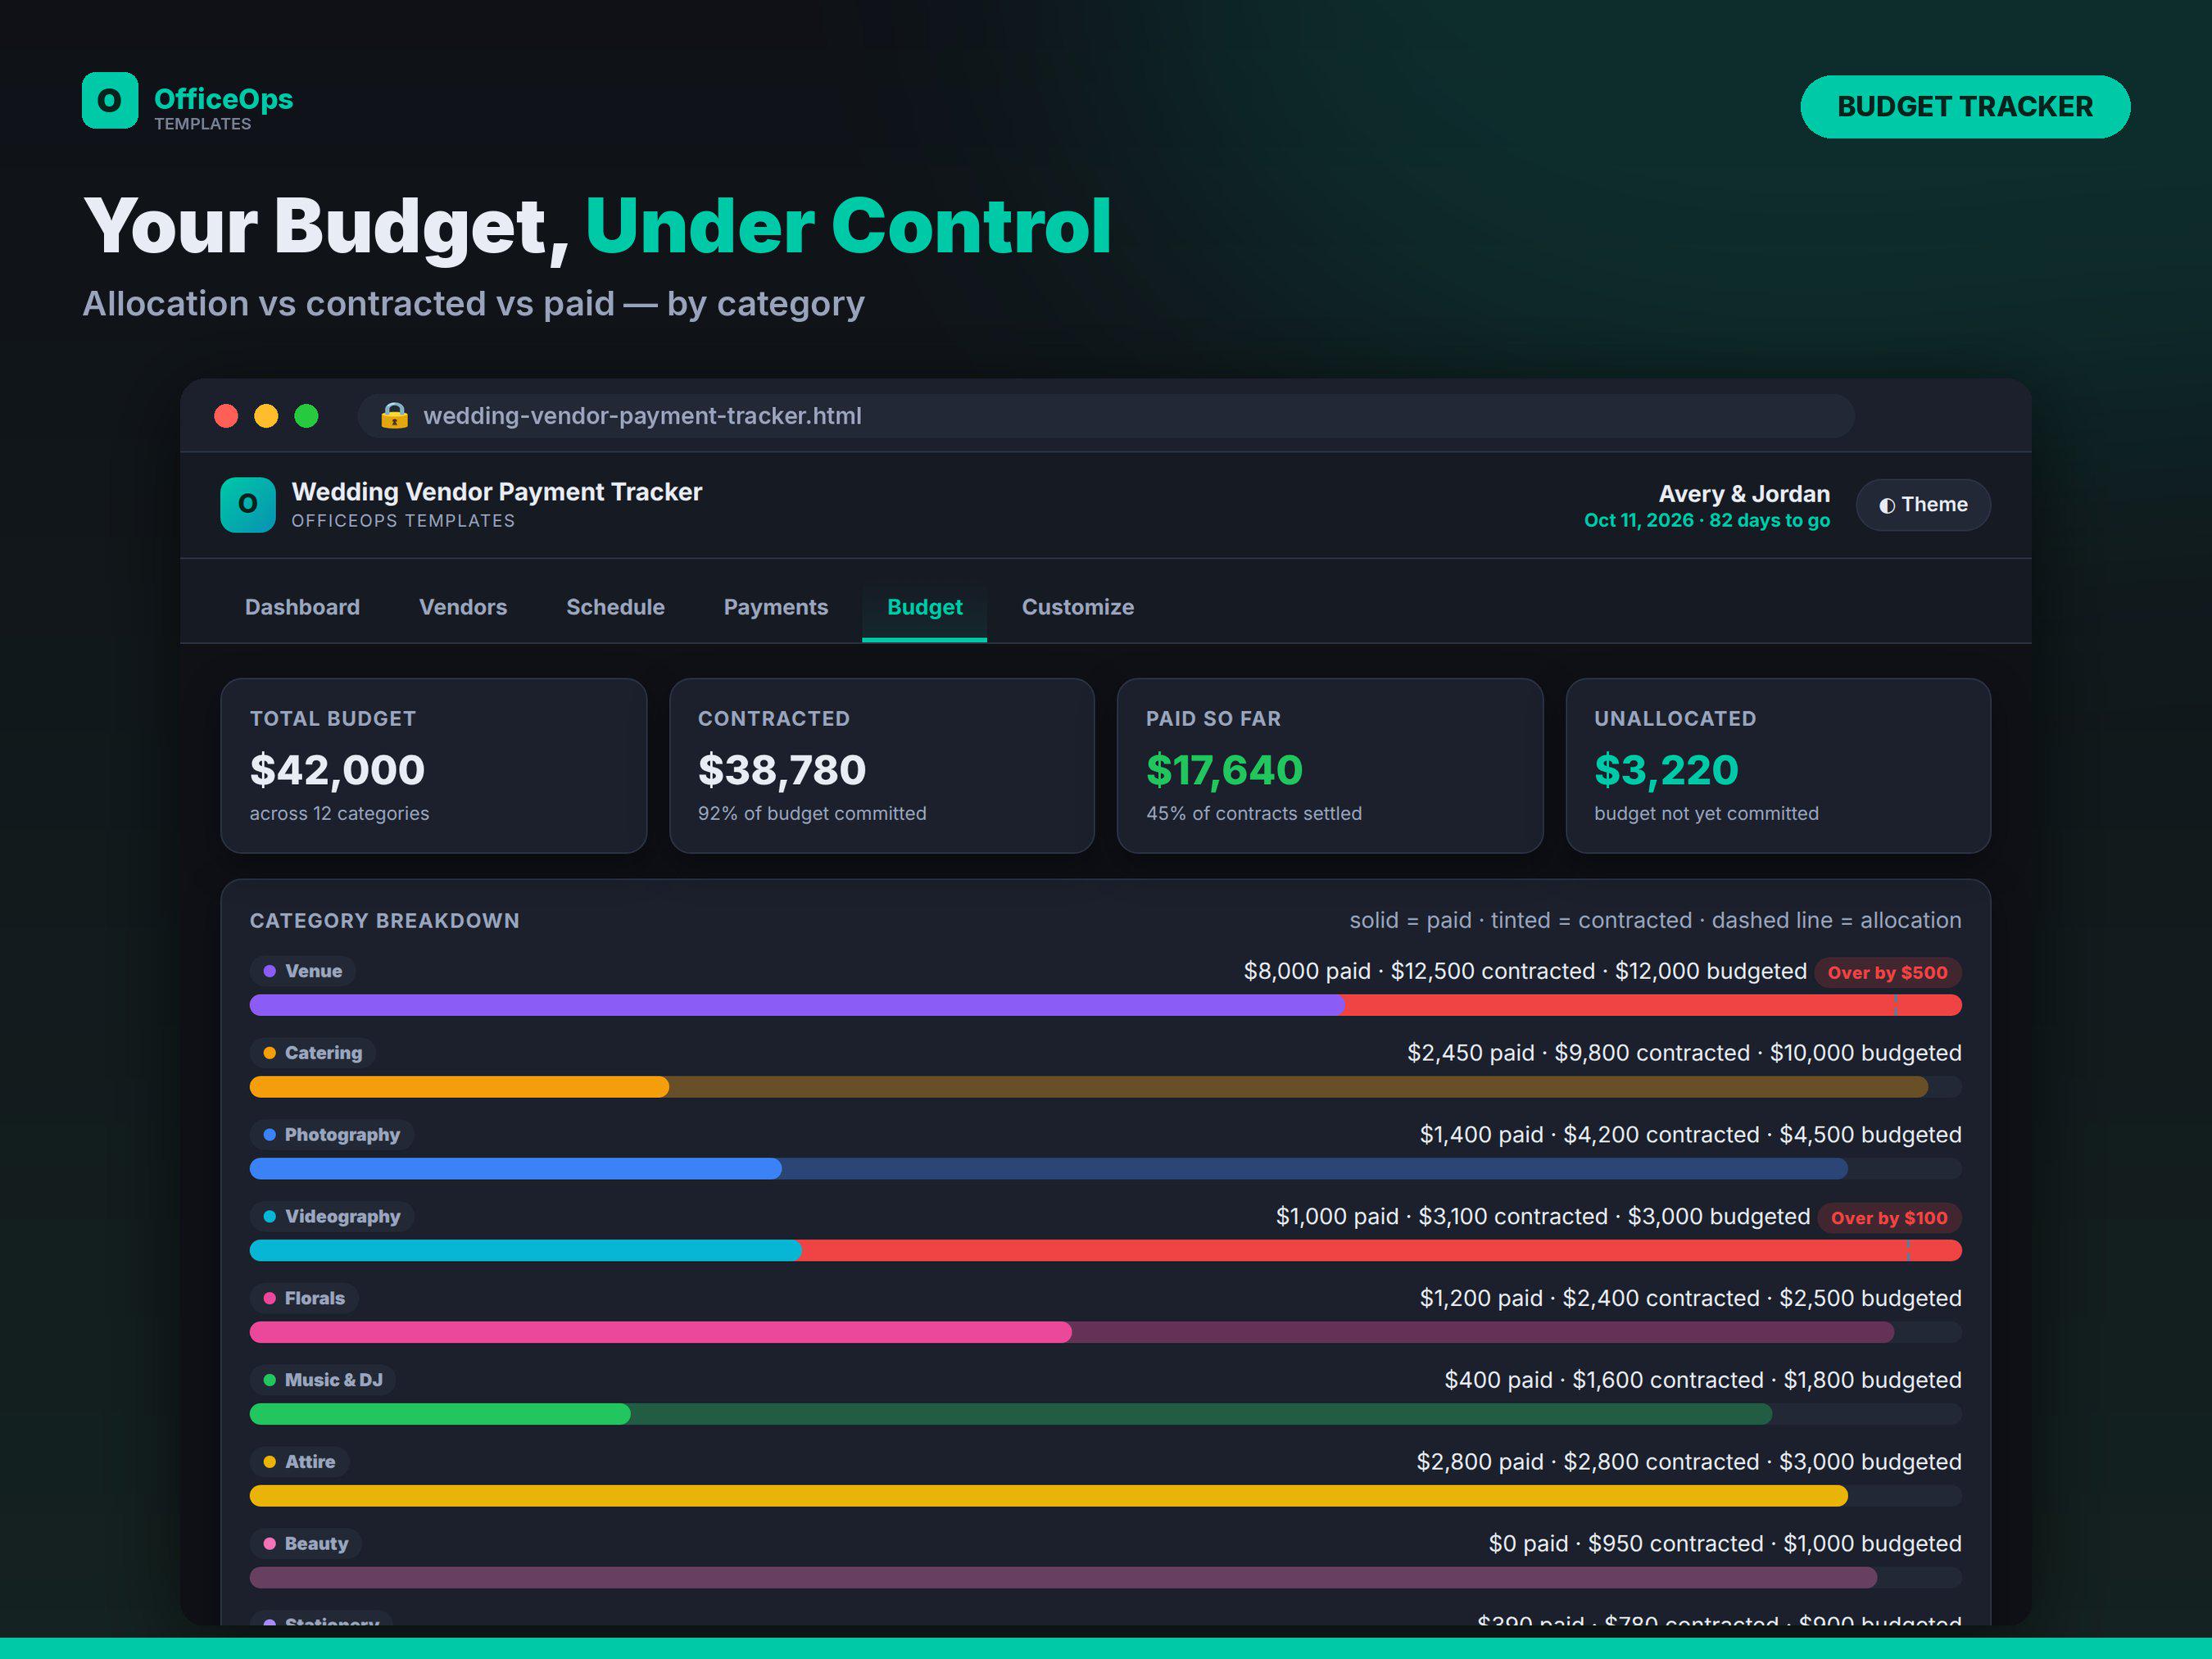2212x1659 pixels.
Task: Click the Attire budget progress bar
Action: coord(1106,1496)
